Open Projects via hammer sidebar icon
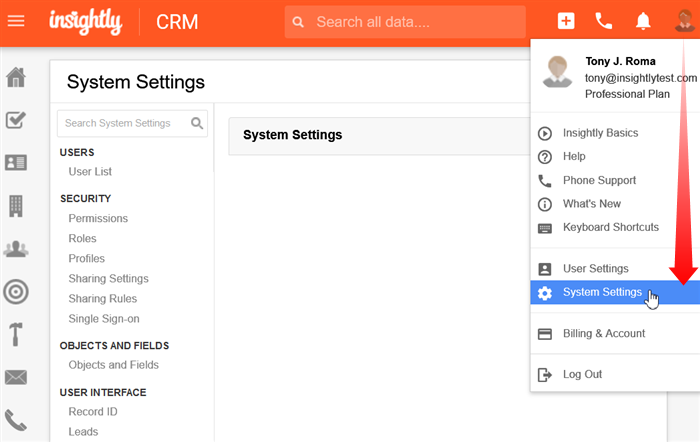Screen dimensions: 700x442 (x=16, y=334)
